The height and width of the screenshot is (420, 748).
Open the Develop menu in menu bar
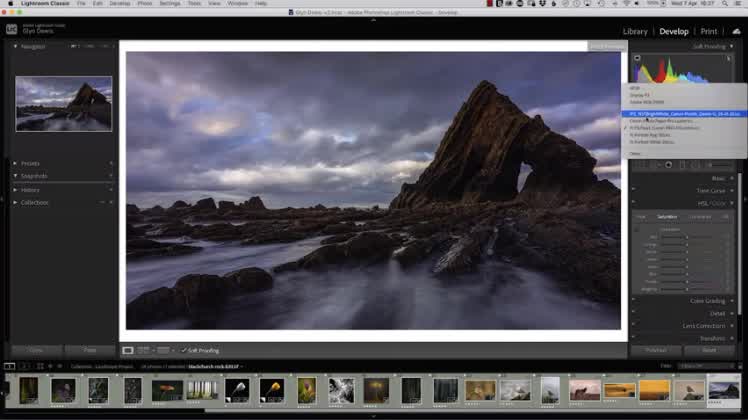[x=120, y=3]
